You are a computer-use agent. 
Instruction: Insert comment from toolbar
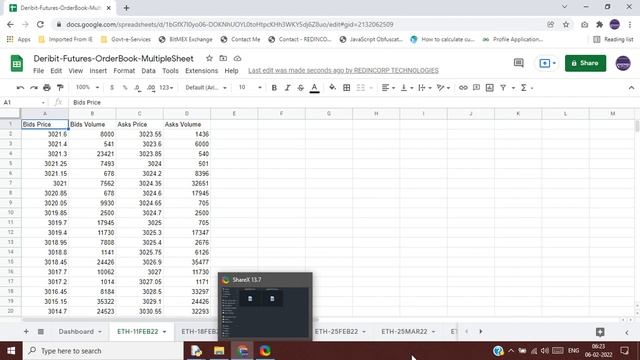coord(476,88)
